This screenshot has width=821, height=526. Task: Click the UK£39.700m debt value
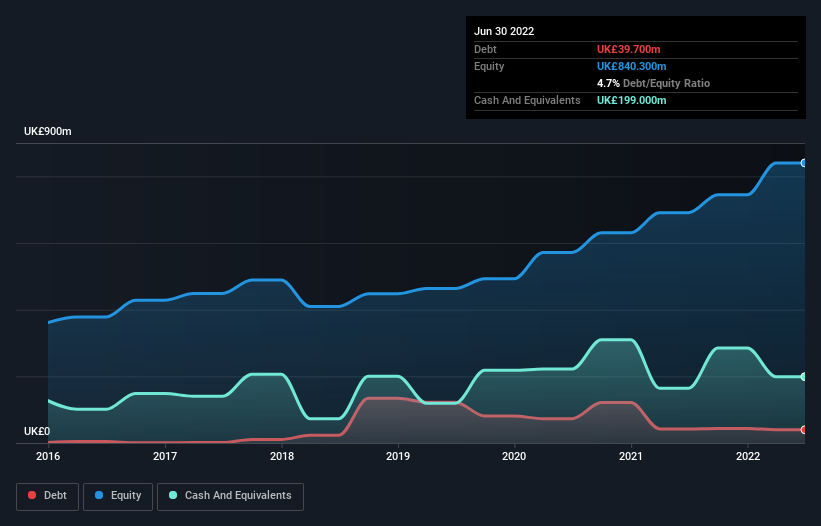coord(628,49)
